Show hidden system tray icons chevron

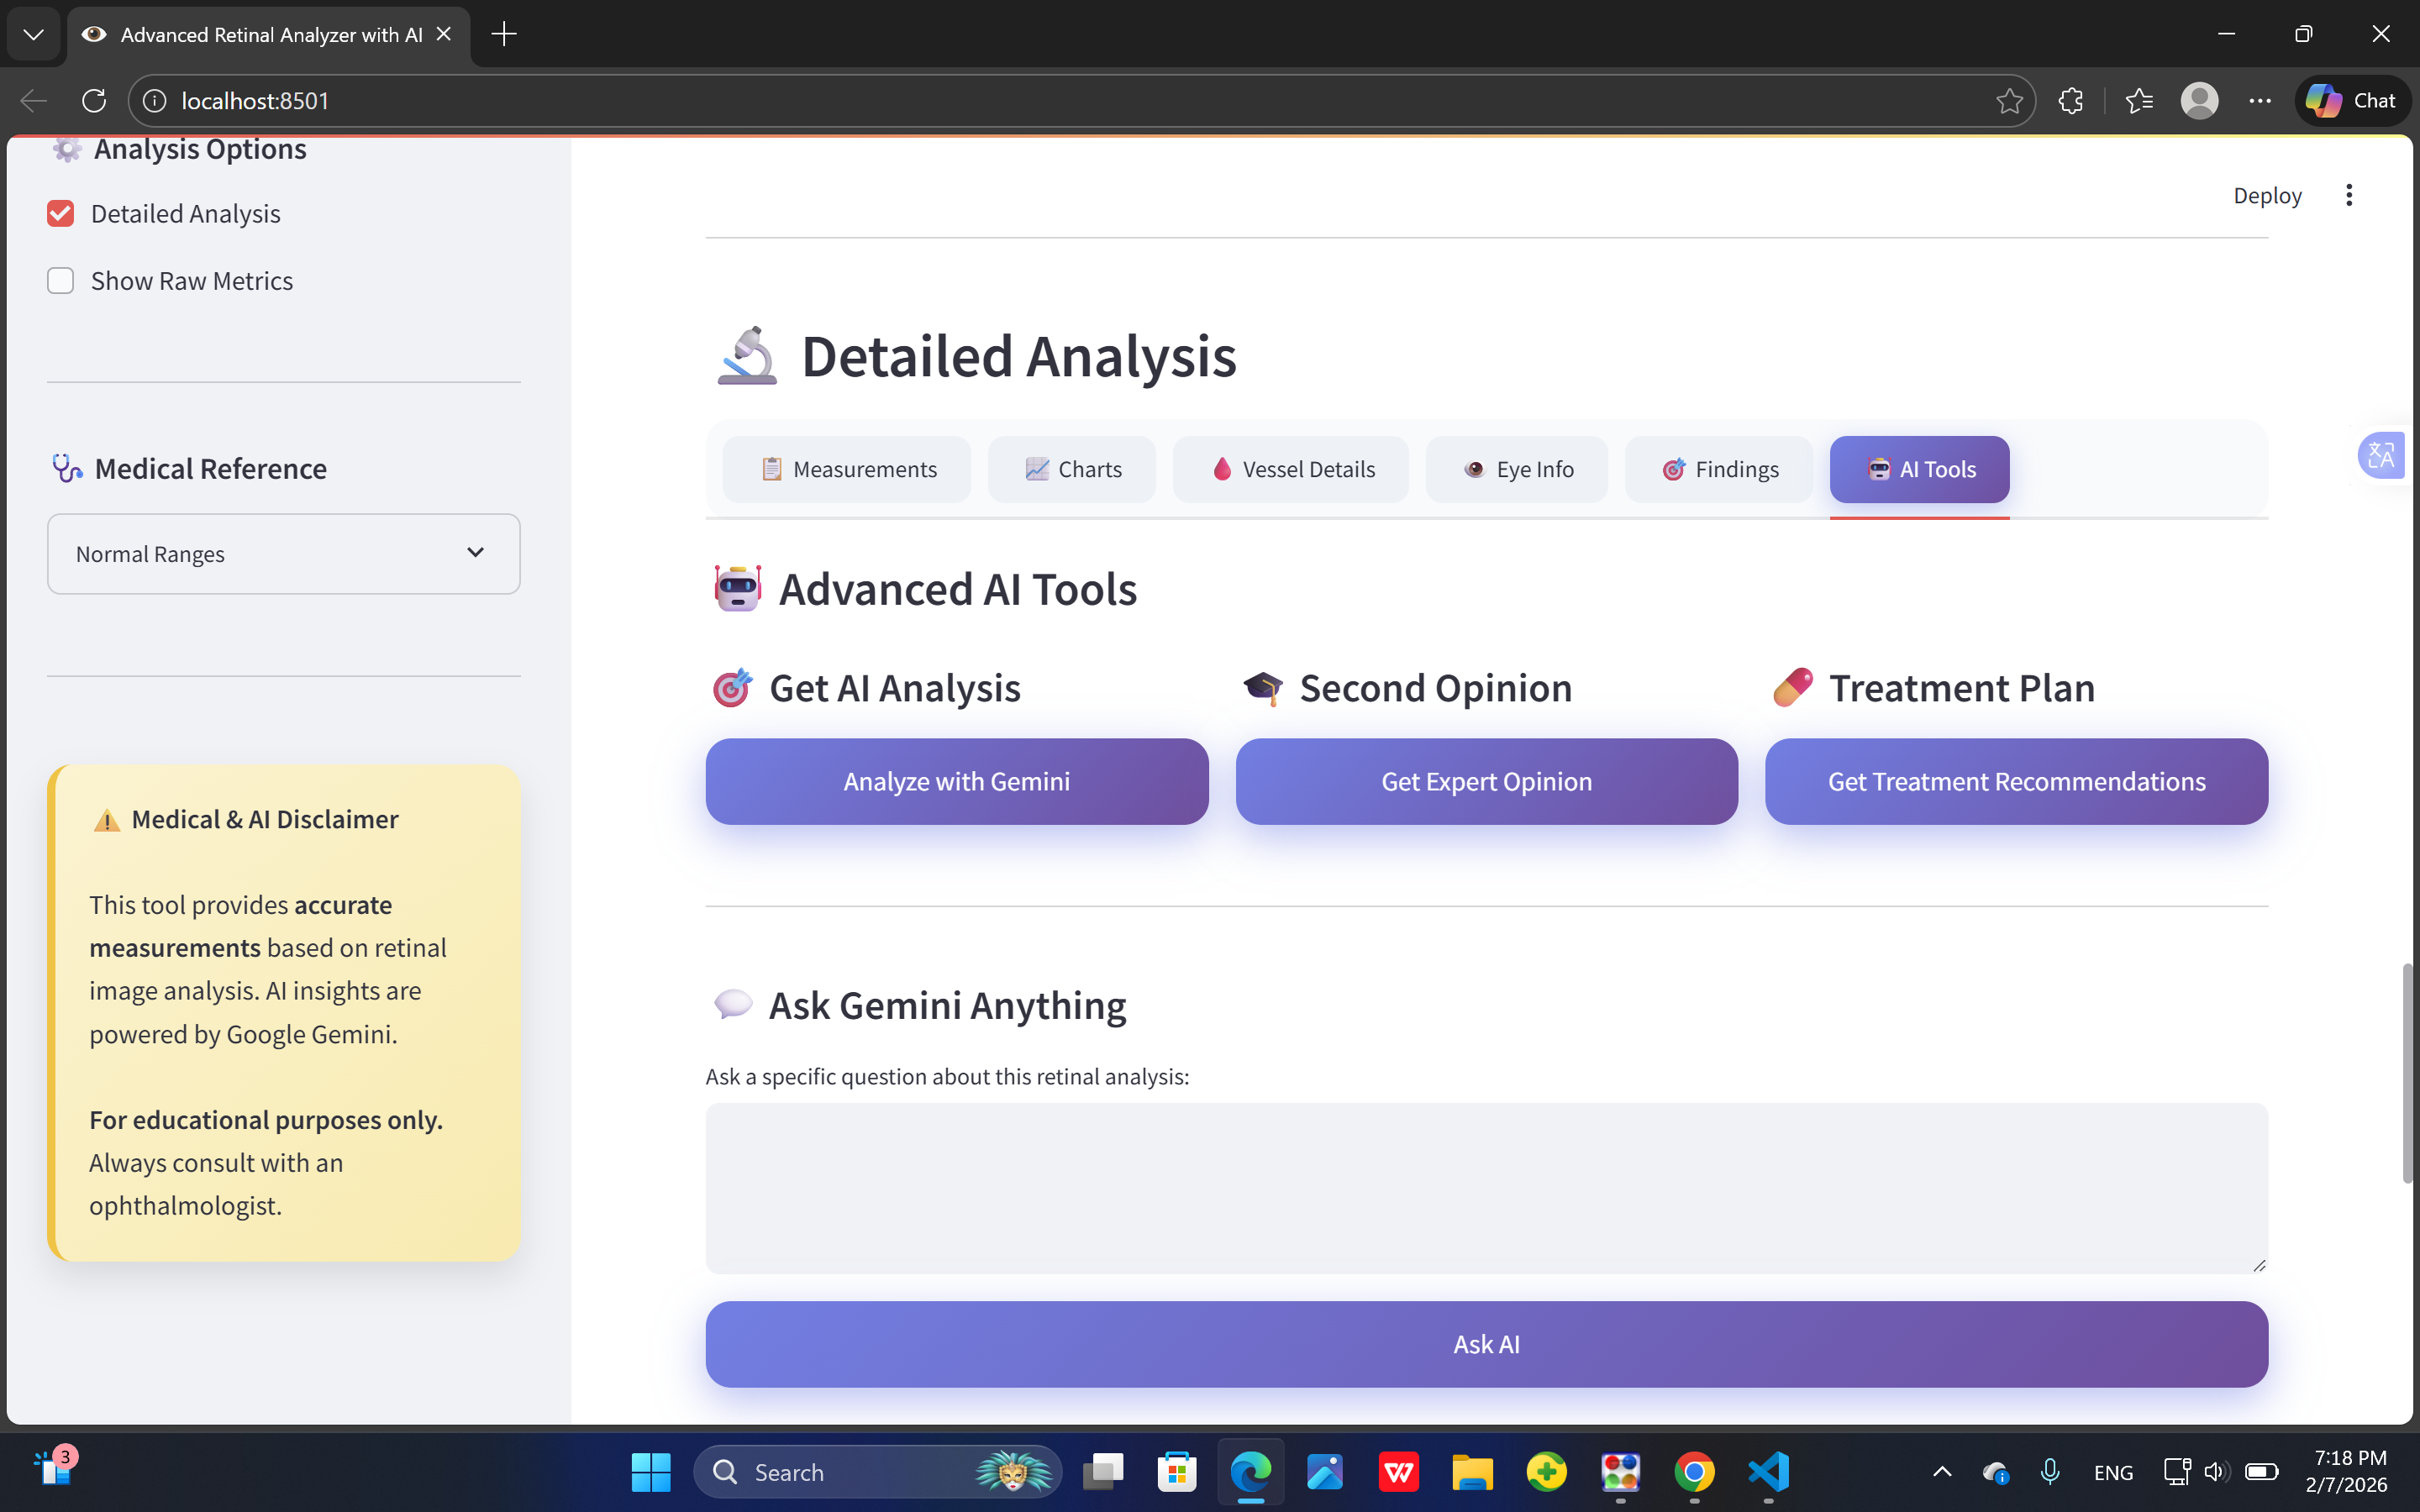[1942, 1472]
